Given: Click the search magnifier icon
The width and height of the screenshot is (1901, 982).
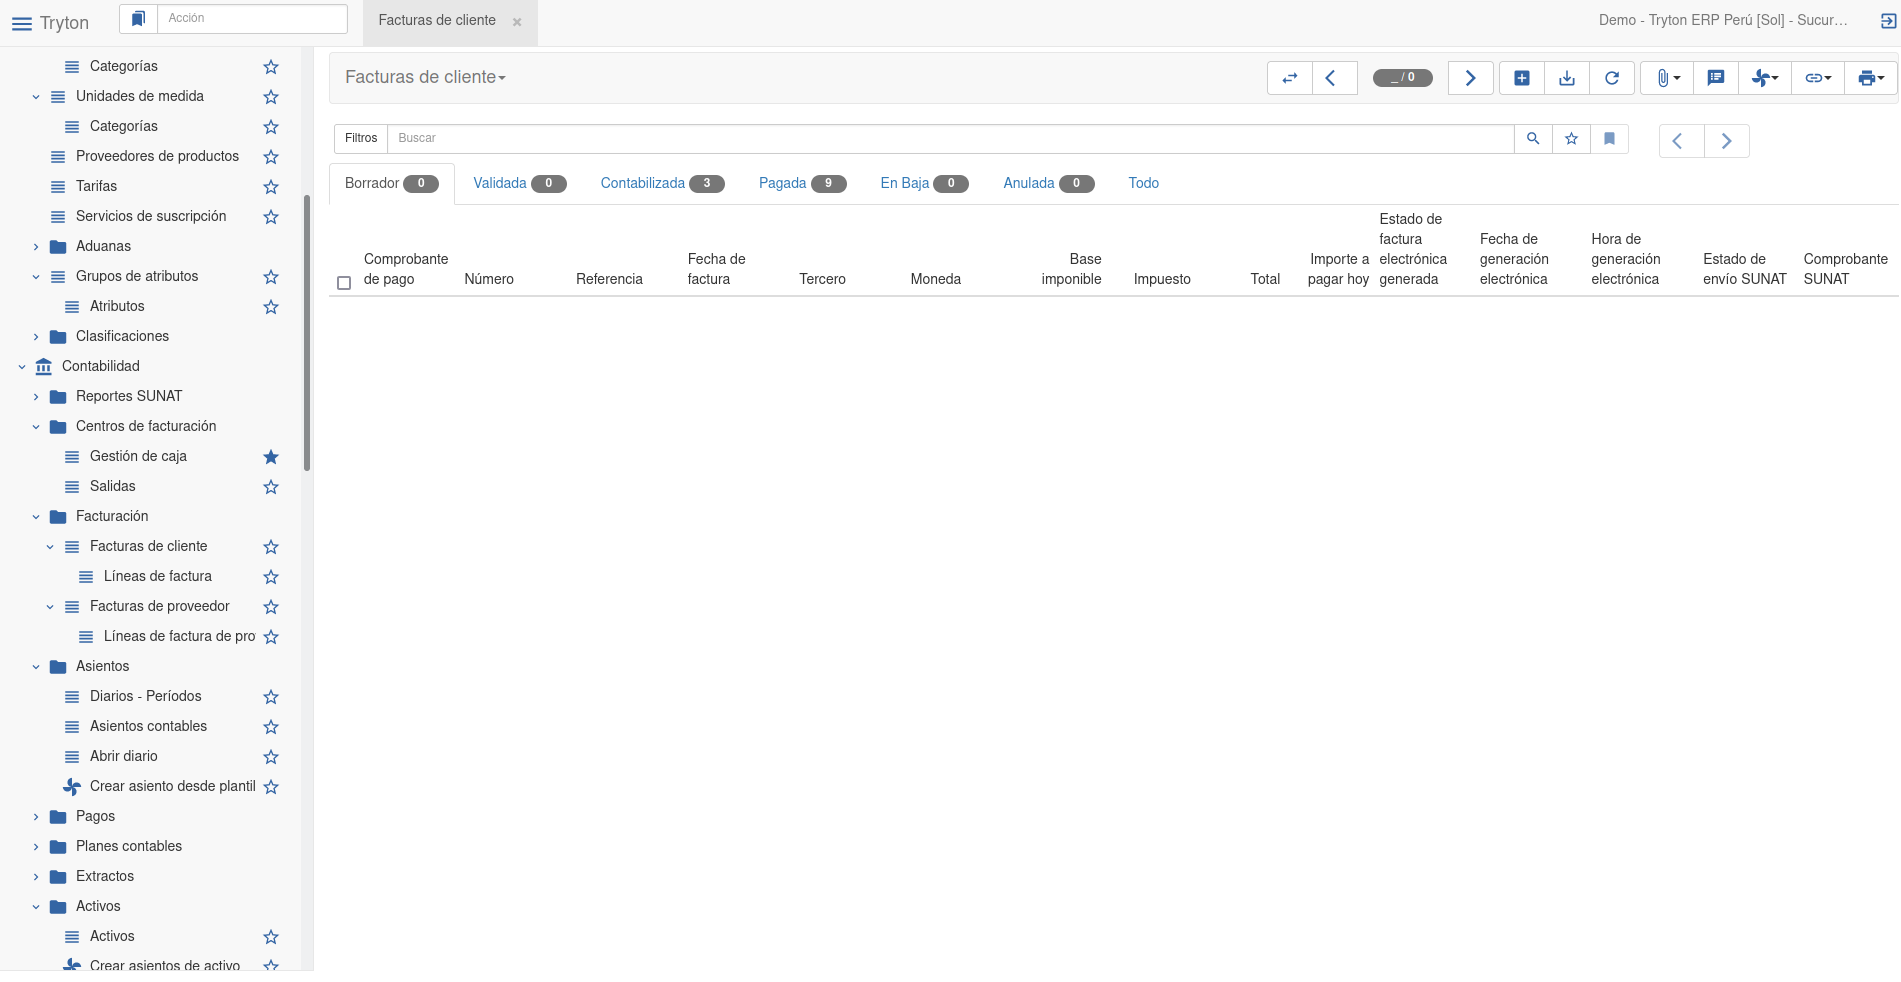Looking at the screenshot, I should [1532, 139].
